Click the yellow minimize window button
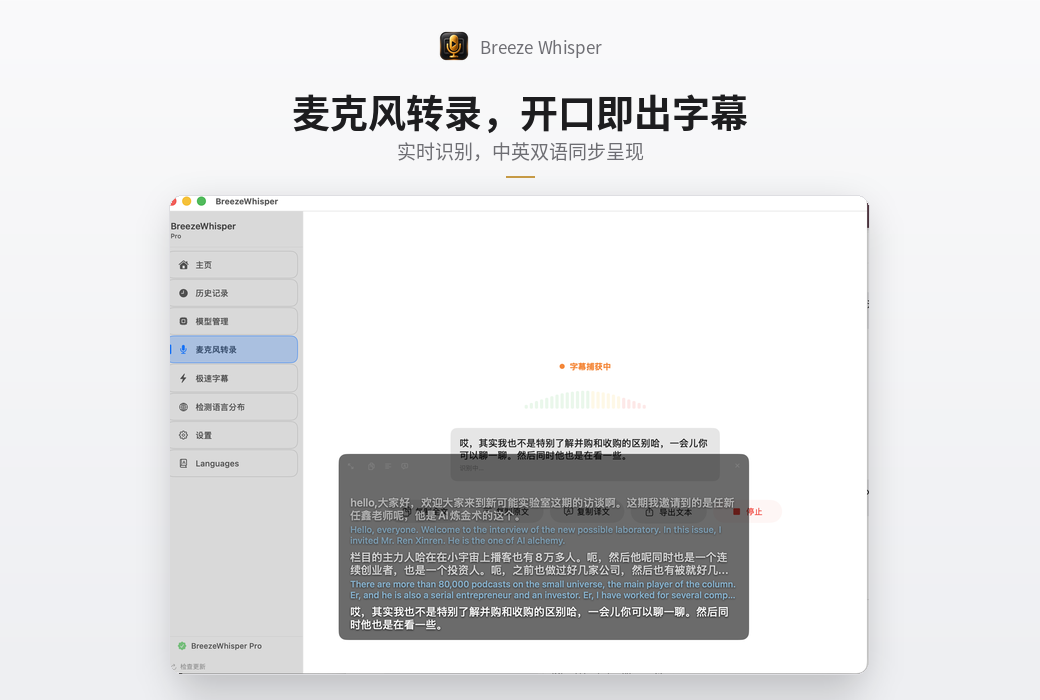 point(186,201)
